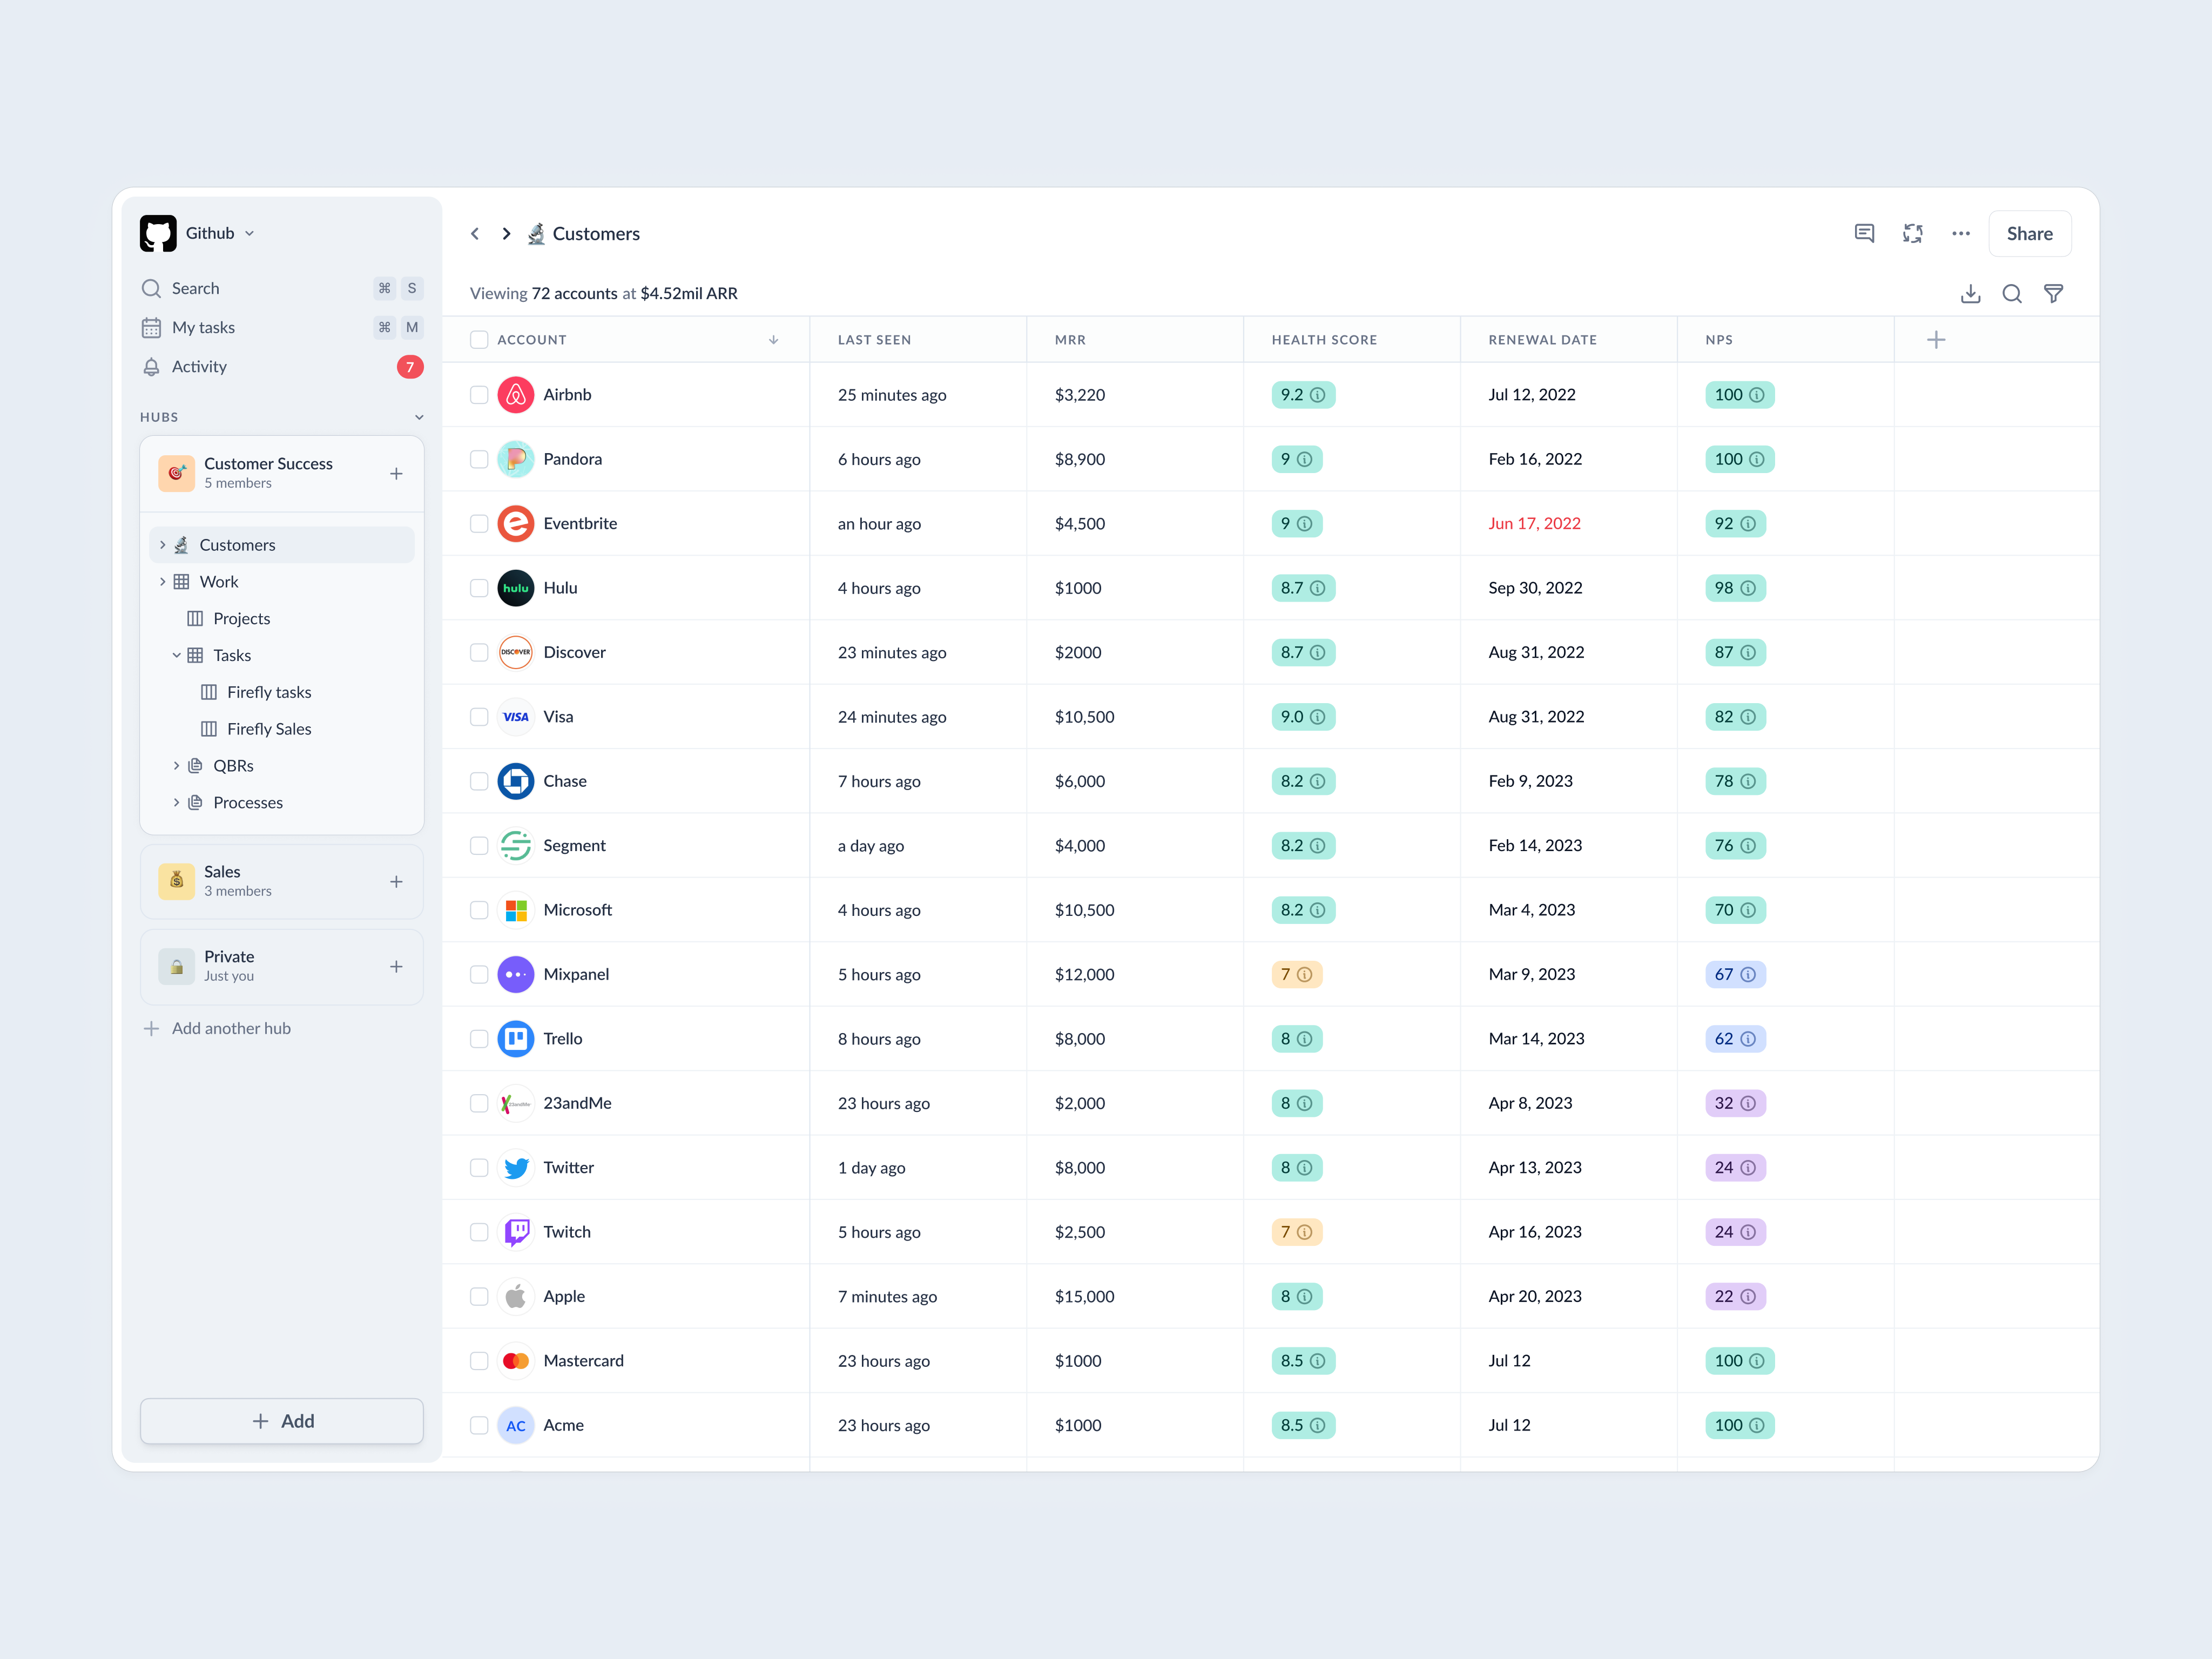Click Eventbrite renewal date Jun 17, 2022
The width and height of the screenshot is (2212, 1659).
1534,523
